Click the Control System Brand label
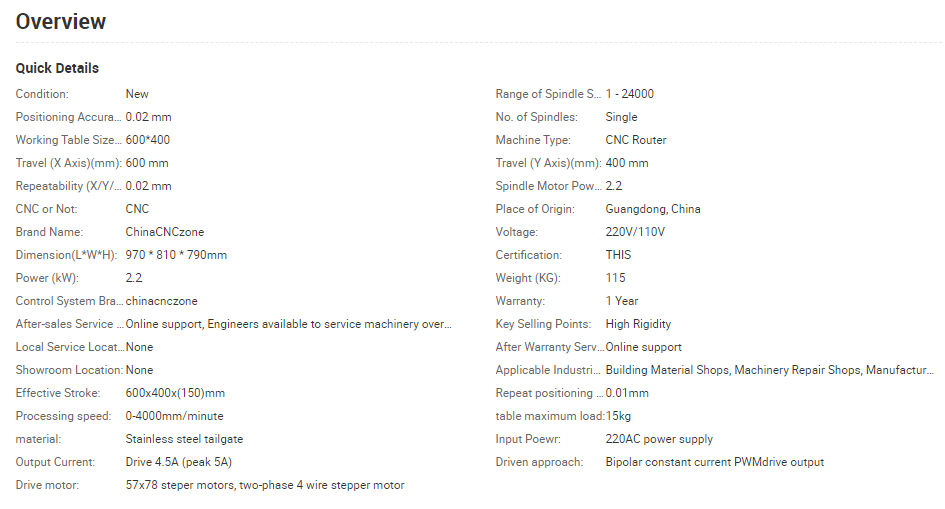This screenshot has height=509, width=945. coord(69,301)
